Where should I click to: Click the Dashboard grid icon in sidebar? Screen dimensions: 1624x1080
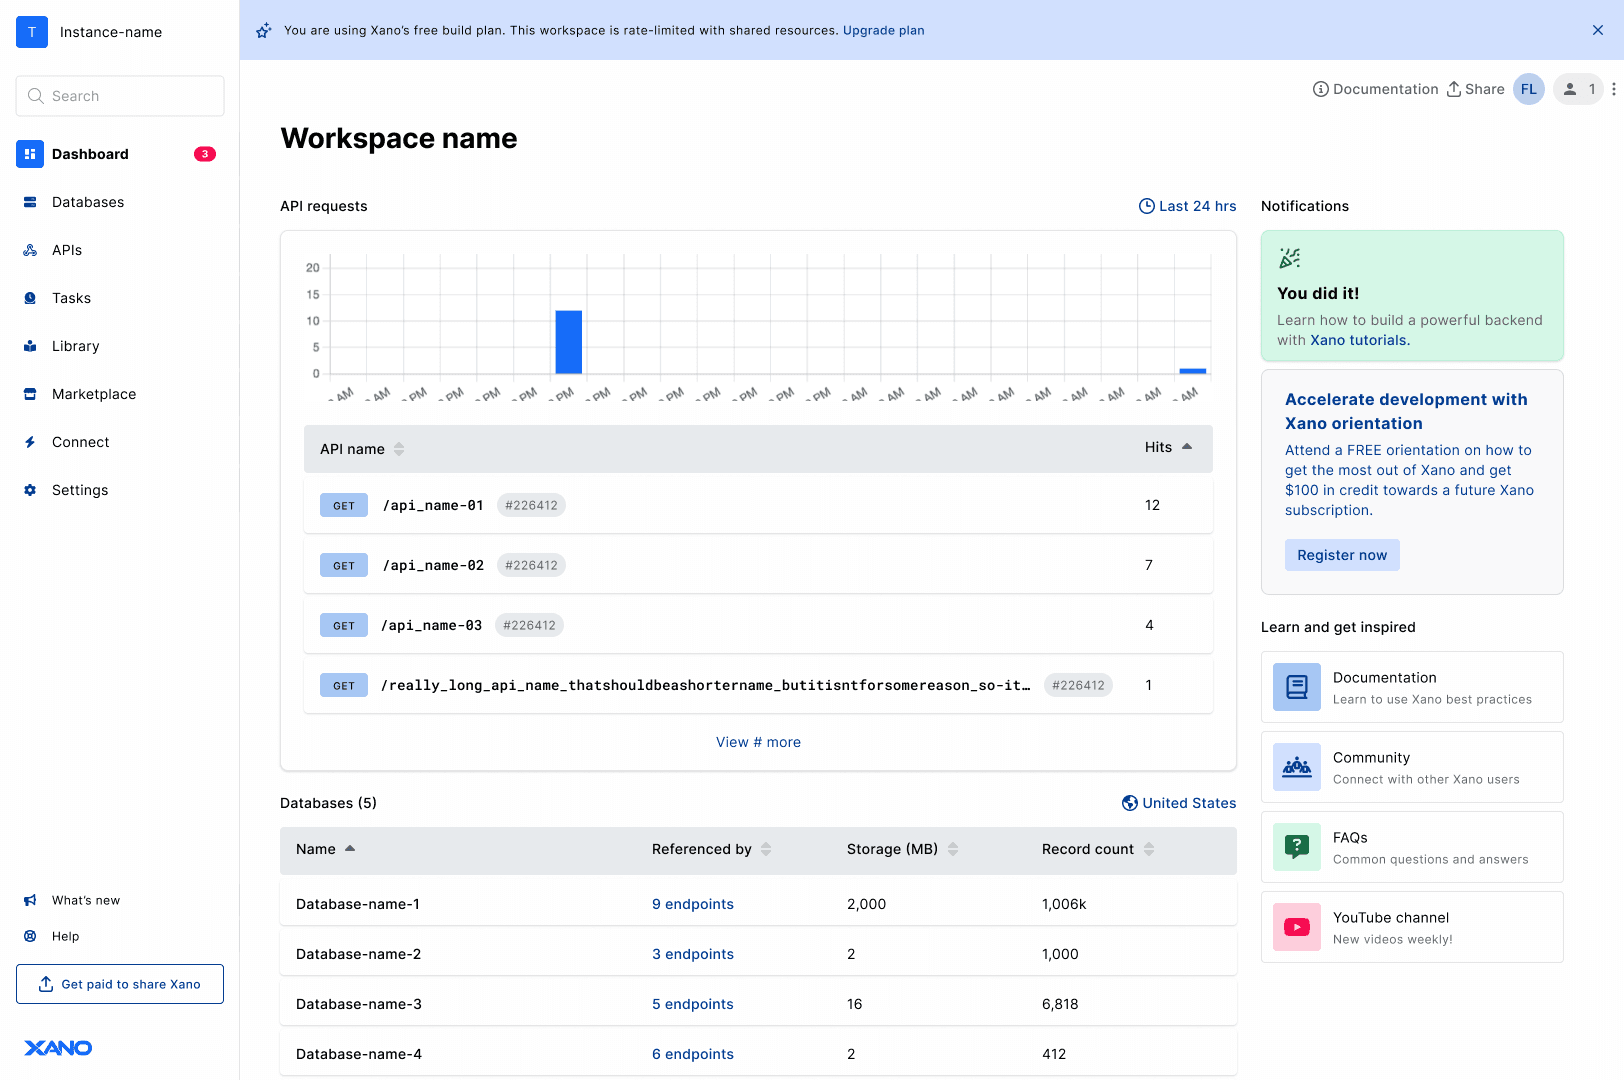click(30, 154)
